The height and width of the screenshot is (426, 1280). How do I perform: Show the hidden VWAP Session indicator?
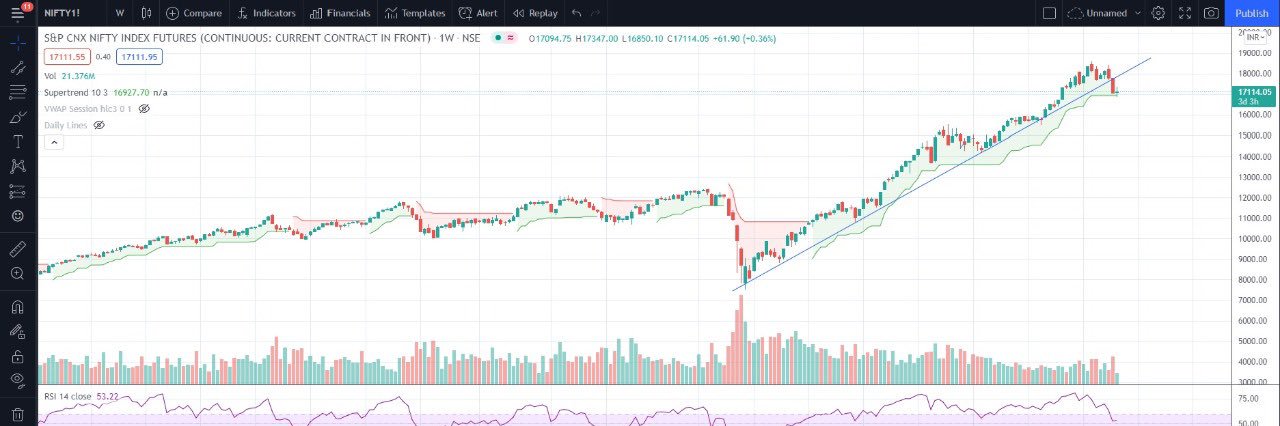point(144,108)
